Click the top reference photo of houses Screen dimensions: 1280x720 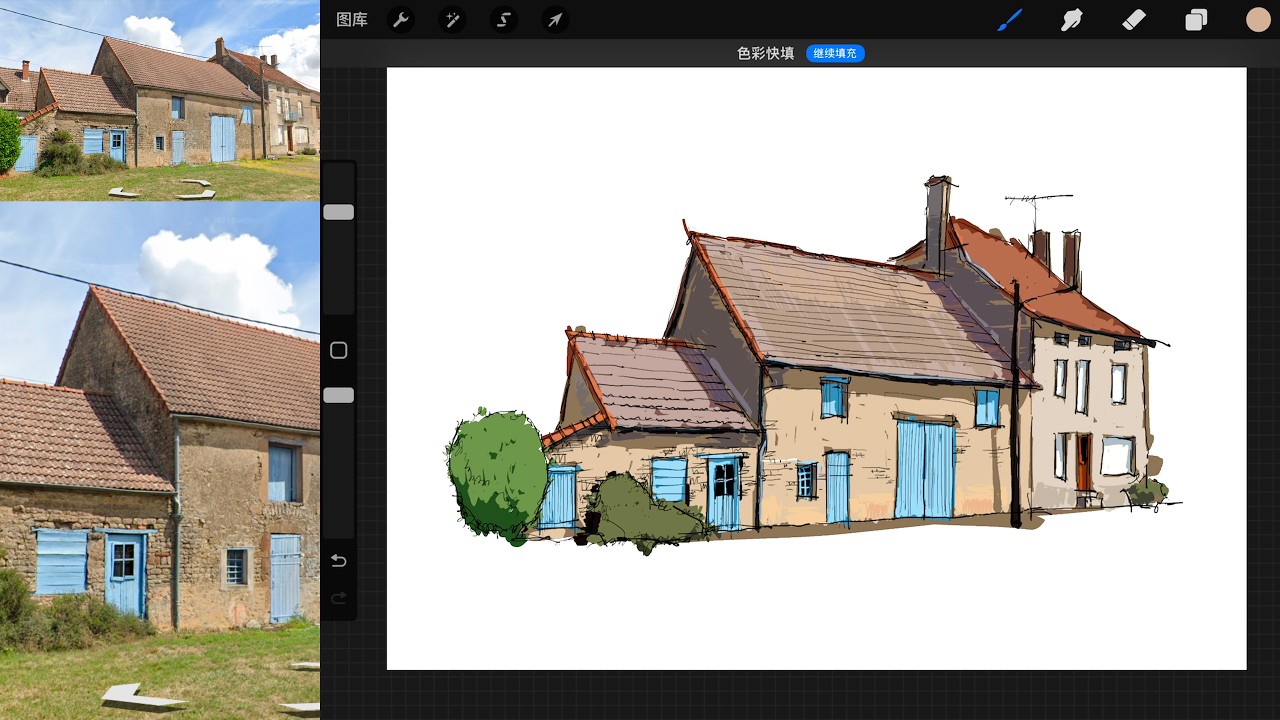point(160,100)
